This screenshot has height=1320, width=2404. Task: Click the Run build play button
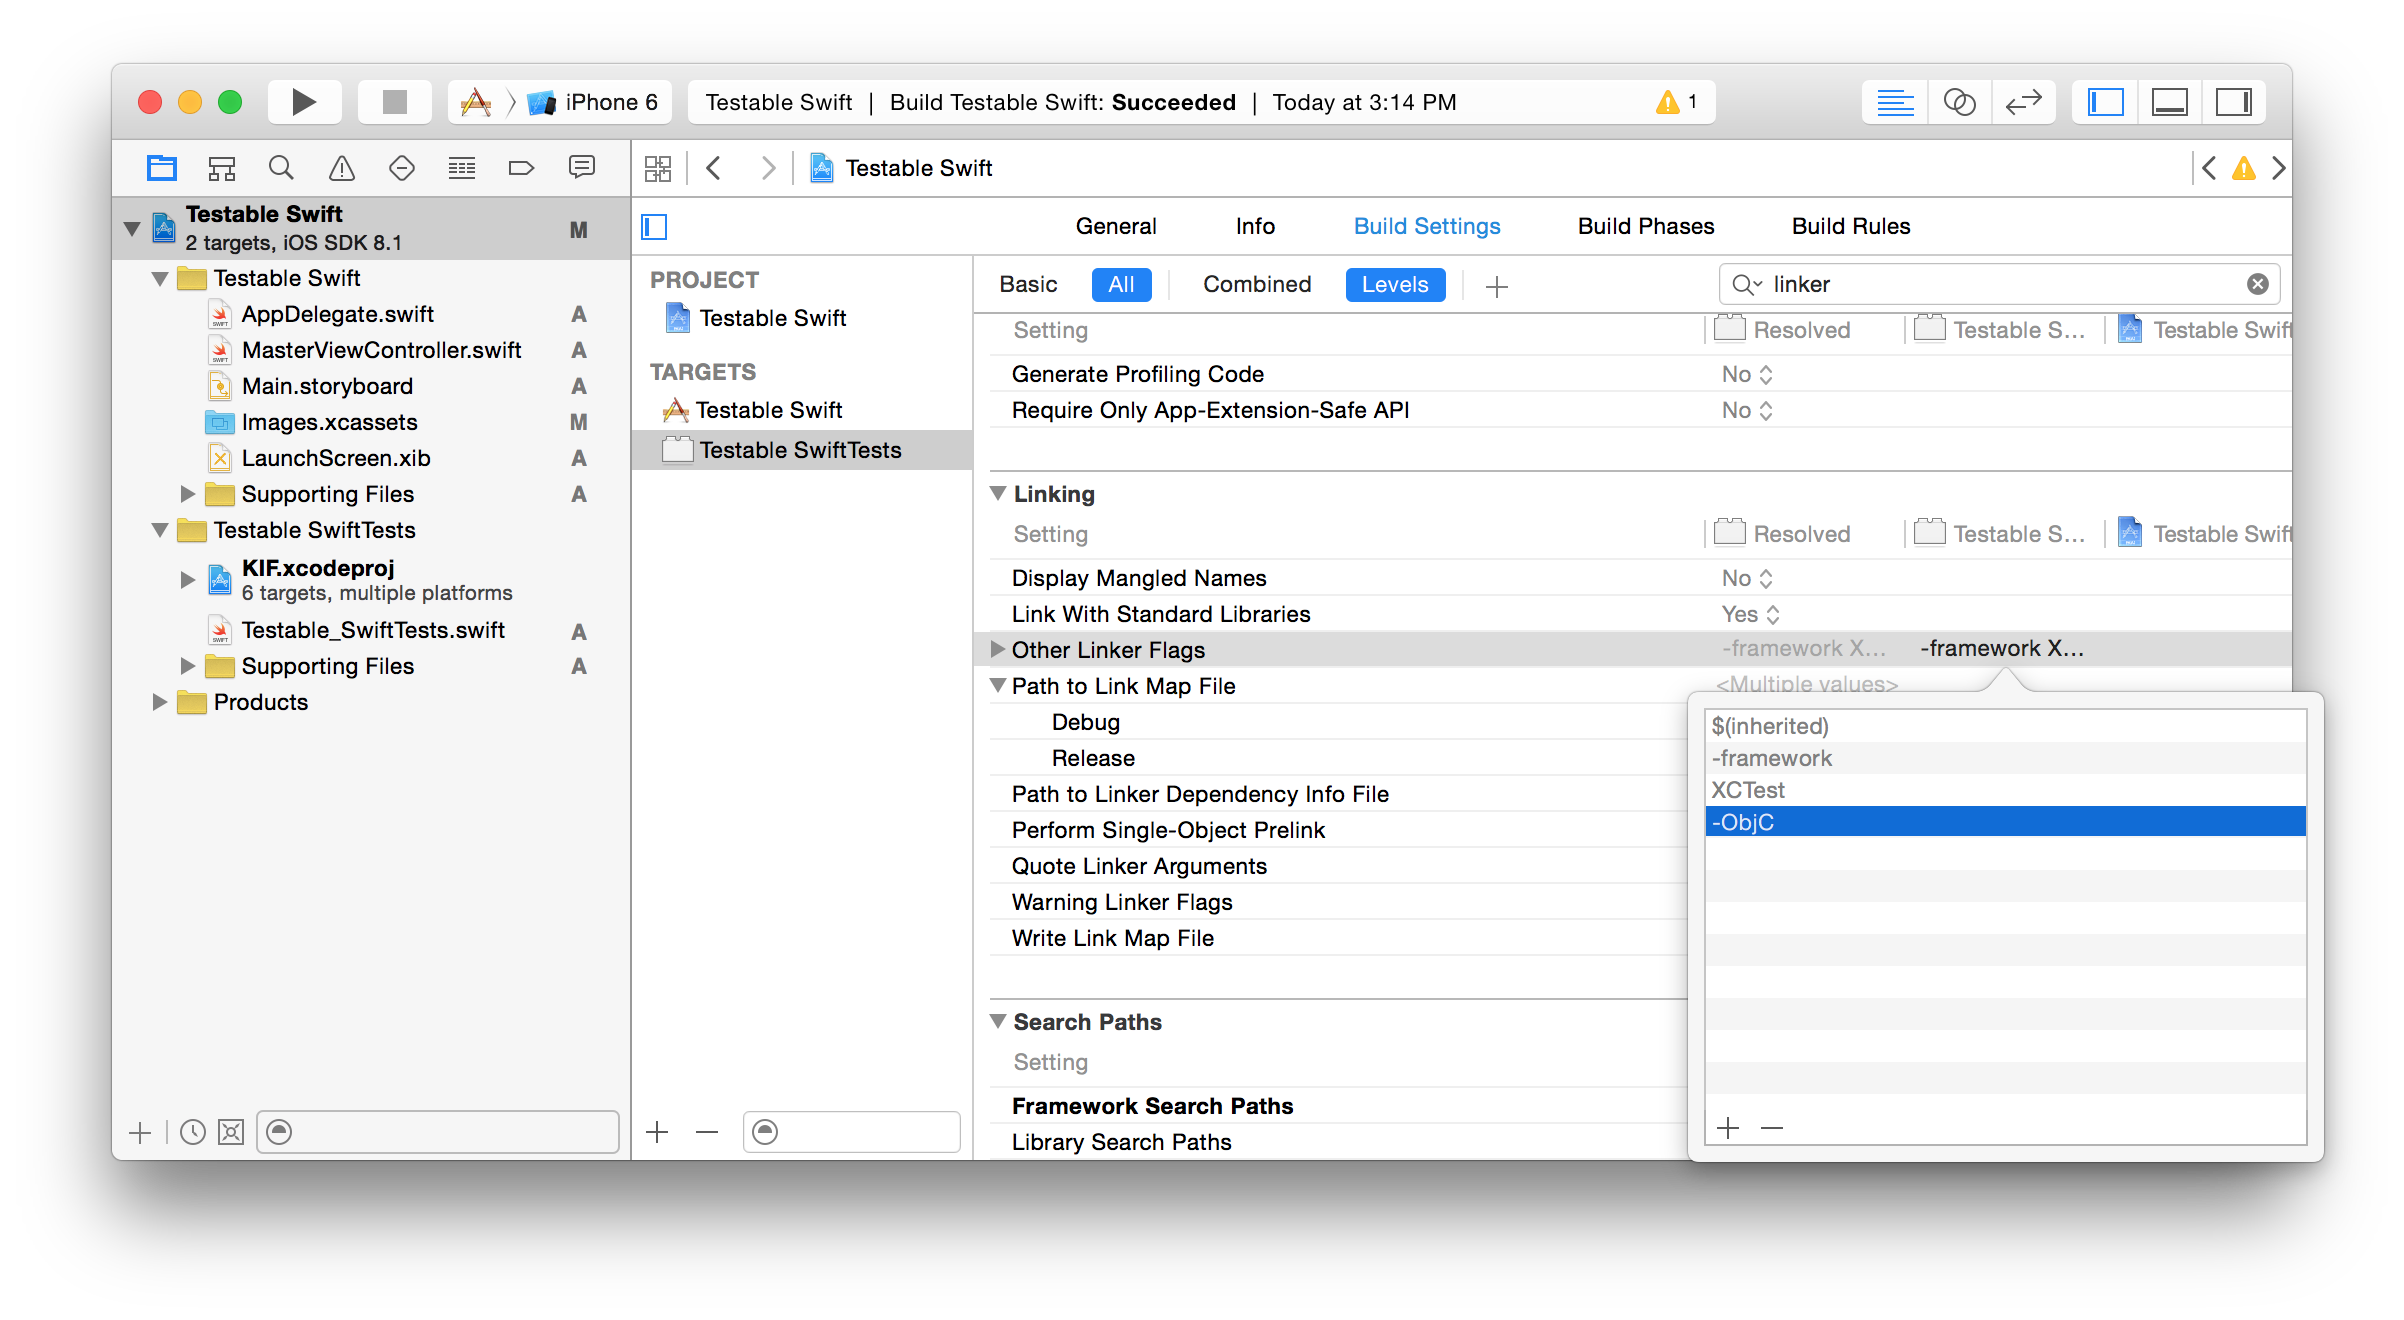coord(304,102)
